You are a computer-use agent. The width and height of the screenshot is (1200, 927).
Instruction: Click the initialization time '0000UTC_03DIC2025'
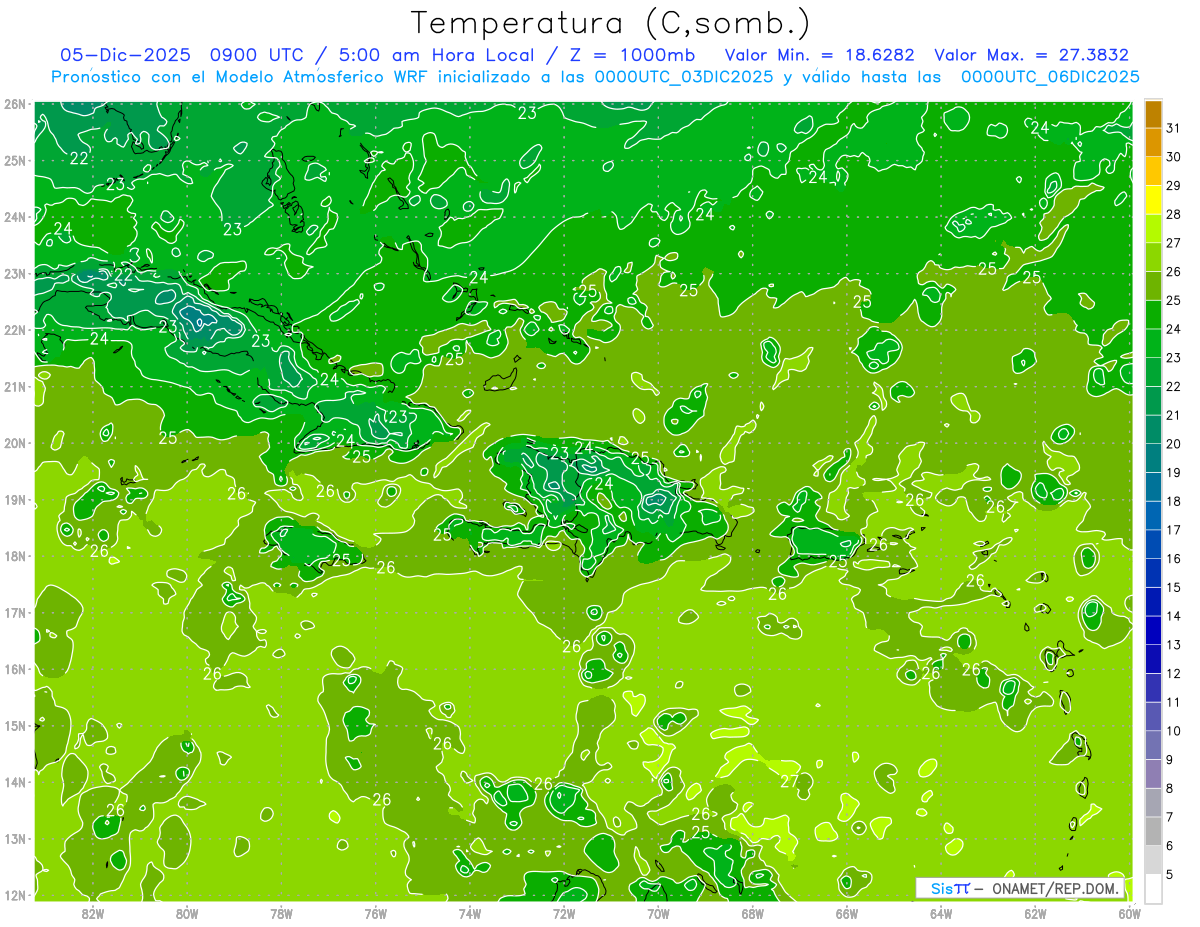[x=683, y=77]
